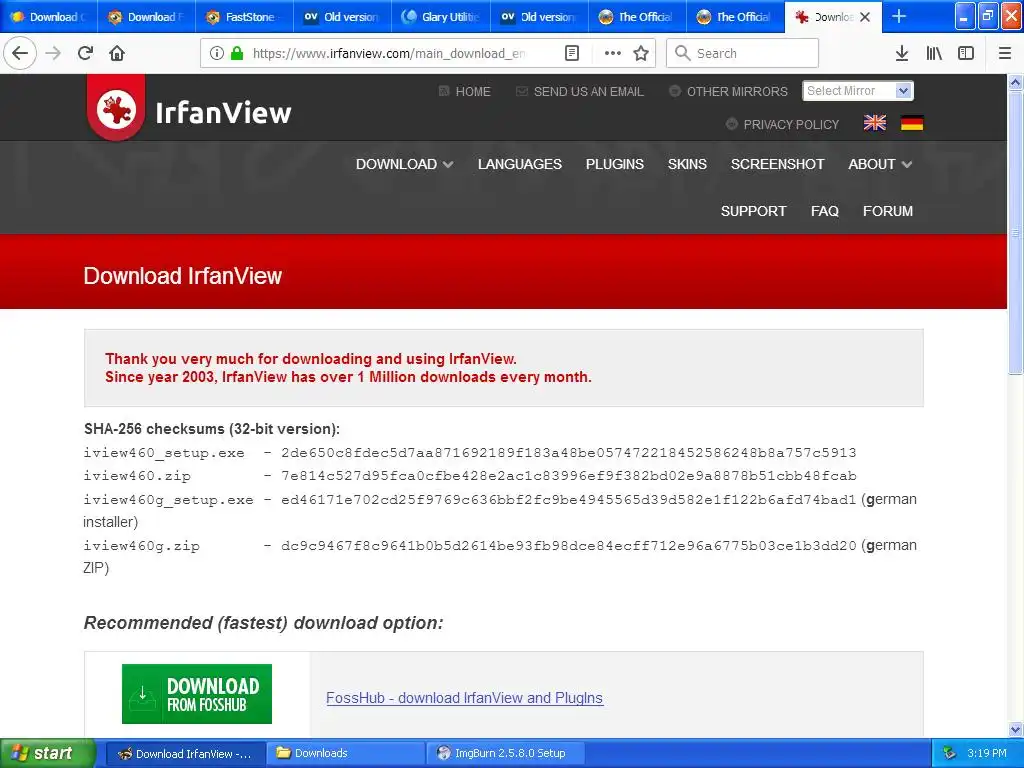The width and height of the screenshot is (1024, 768).
Task: Close the current IrfanView download tab
Action: coord(865,17)
